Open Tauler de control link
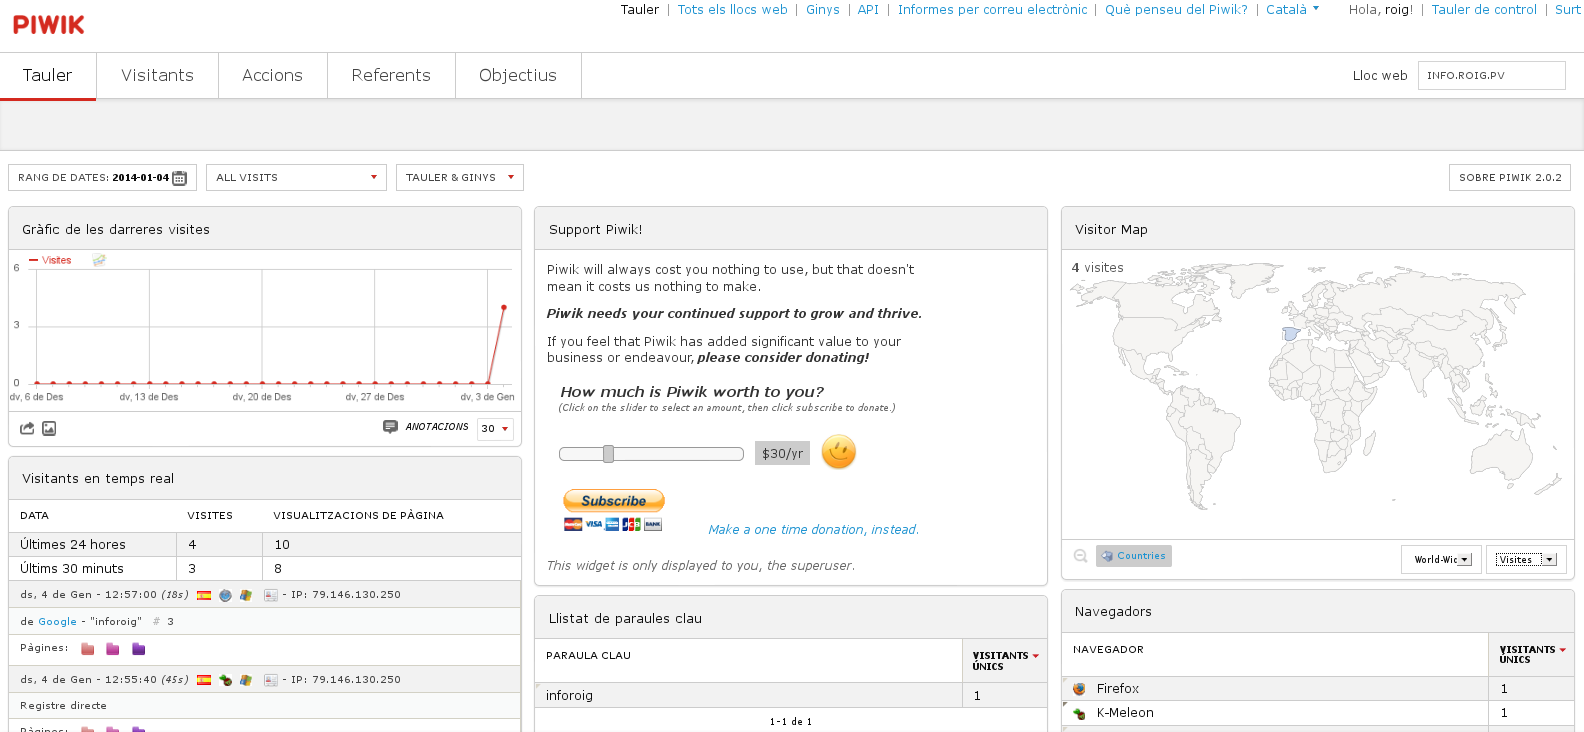 click(x=1484, y=10)
